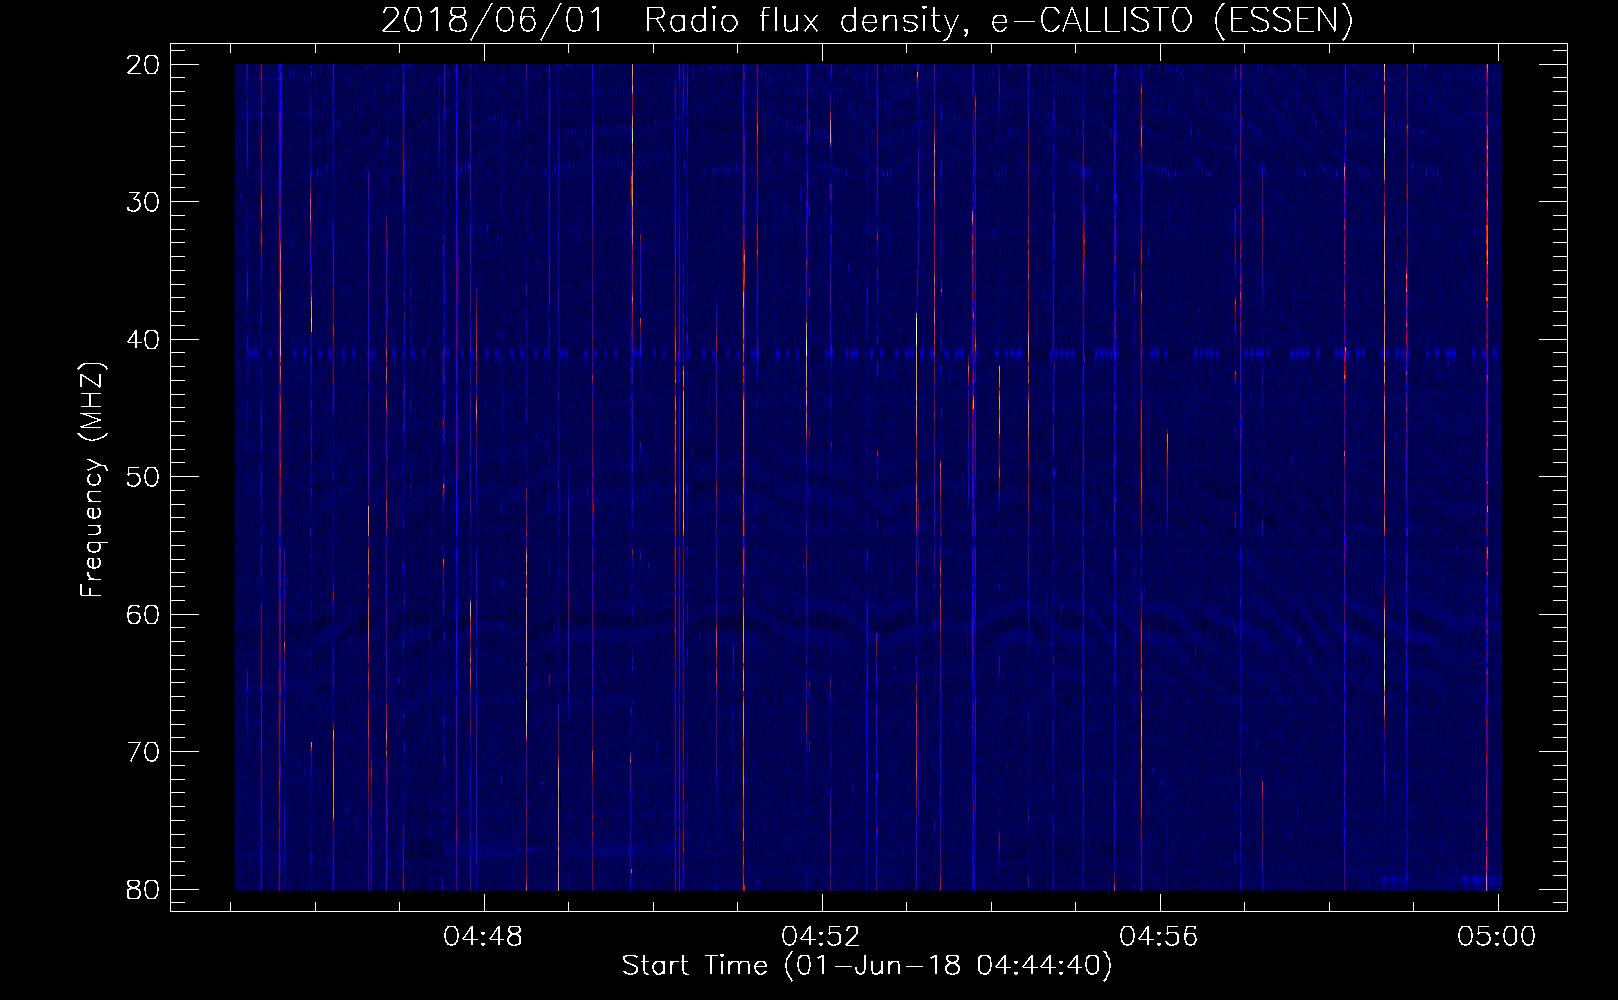This screenshot has height=1000, width=1618.
Task: Click the 50 frequency tick label
Action: pyautogui.click(x=144, y=477)
